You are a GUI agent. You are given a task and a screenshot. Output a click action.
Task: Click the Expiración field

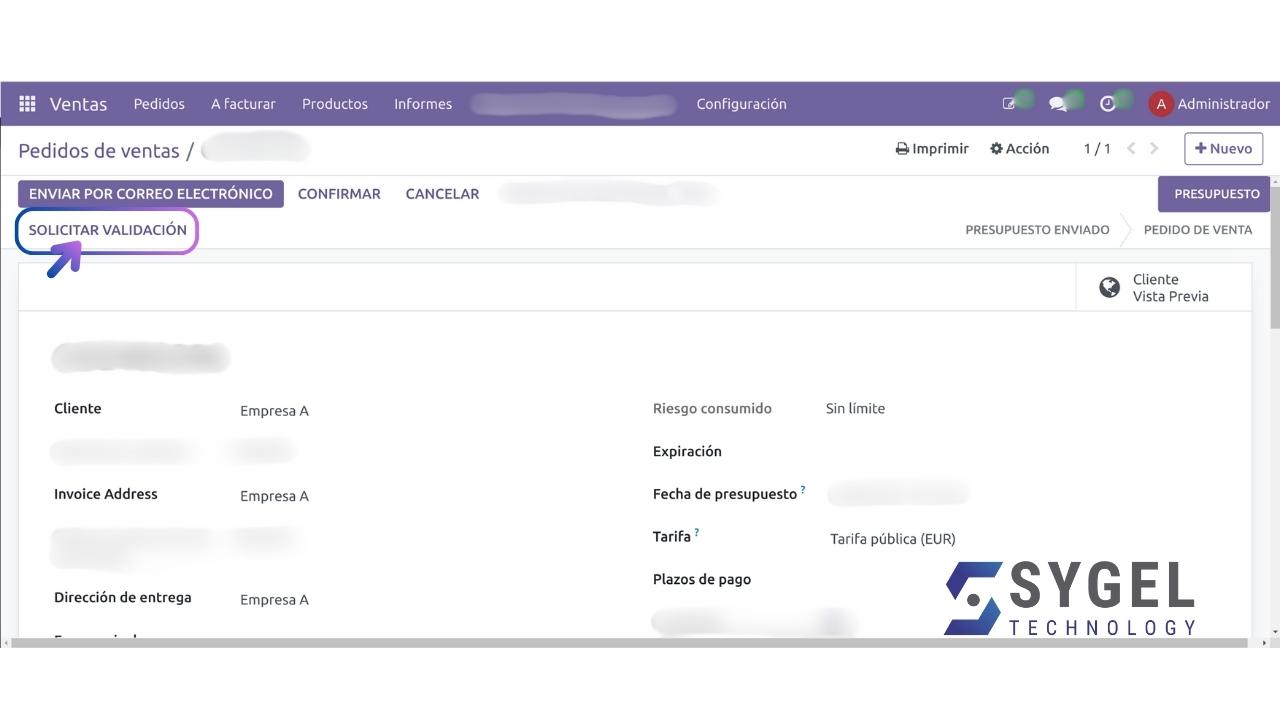click(x=687, y=452)
